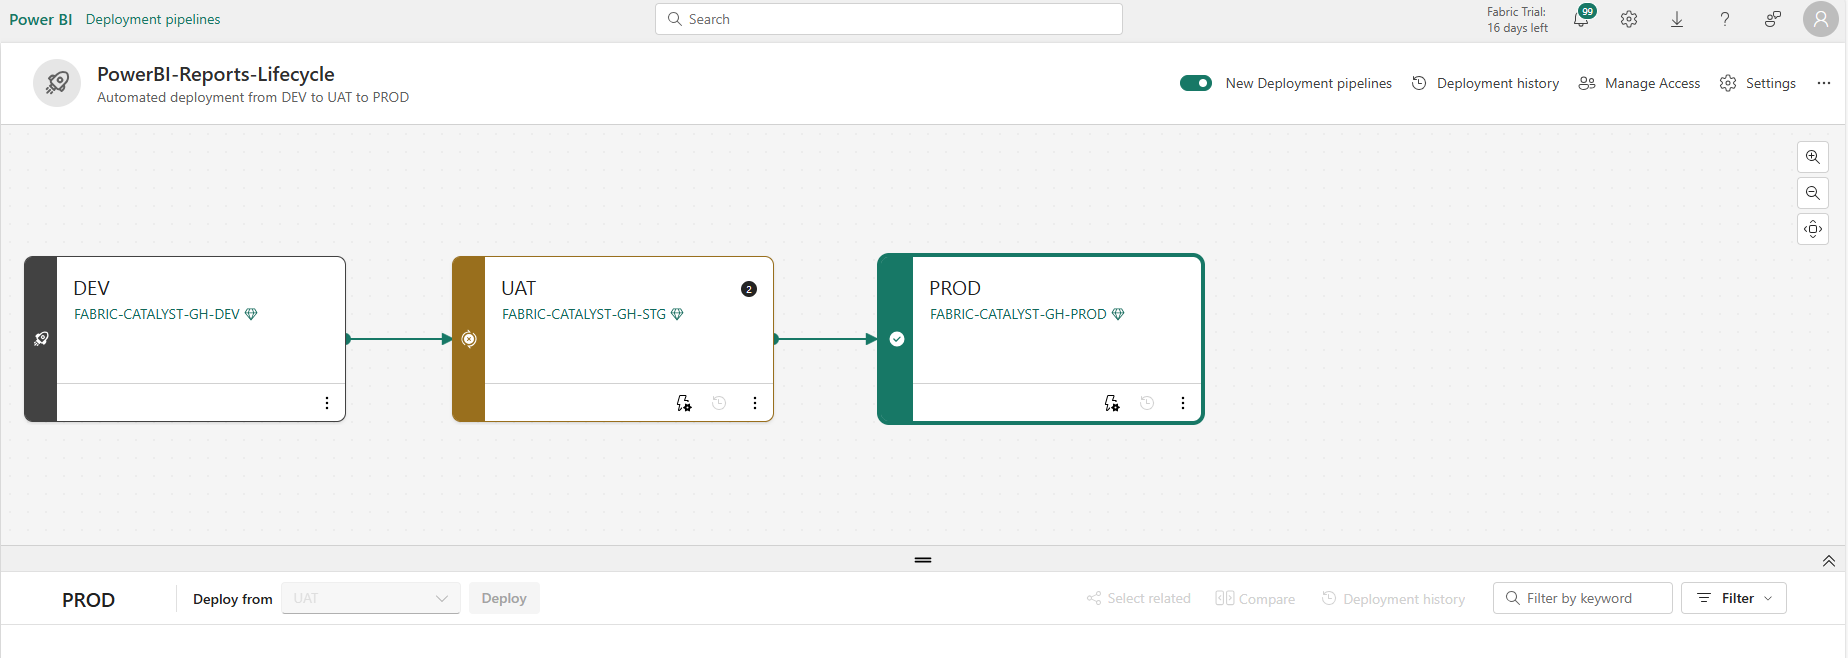The height and width of the screenshot is (658, 1848).
Task: Click the UAT stage compare status icon
Action: pos(469,339)
